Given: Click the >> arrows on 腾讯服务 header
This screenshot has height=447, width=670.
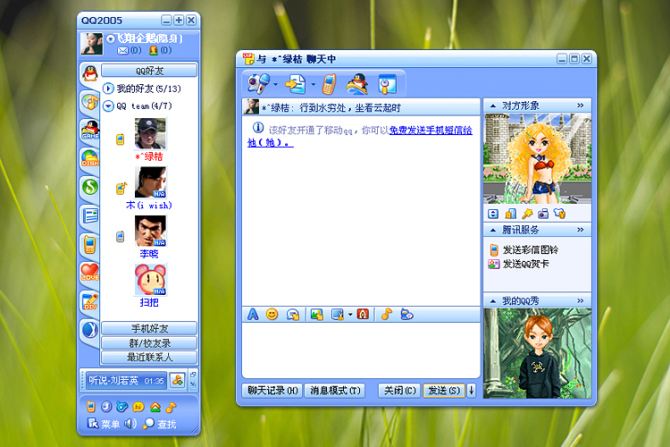Looking at the screenshot, I should point(580,229).
